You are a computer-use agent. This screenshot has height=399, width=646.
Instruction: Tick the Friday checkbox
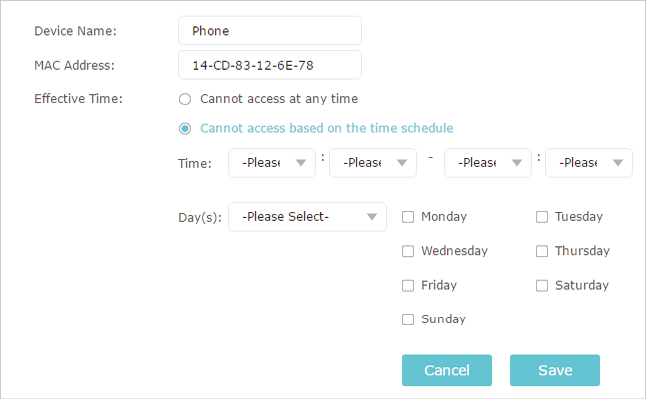(408, 286)
